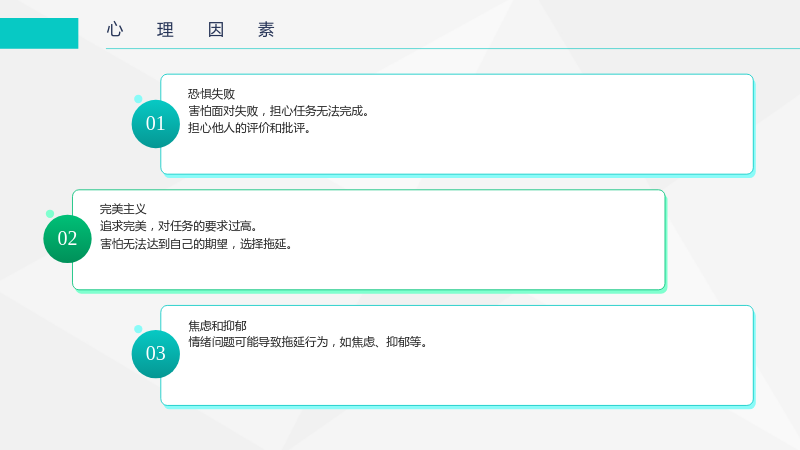The height and width of the screenshot is (450, 800).
Task: Click the 03 numbered circle badge
Action: pyautogui.click(x=156, y=354)
